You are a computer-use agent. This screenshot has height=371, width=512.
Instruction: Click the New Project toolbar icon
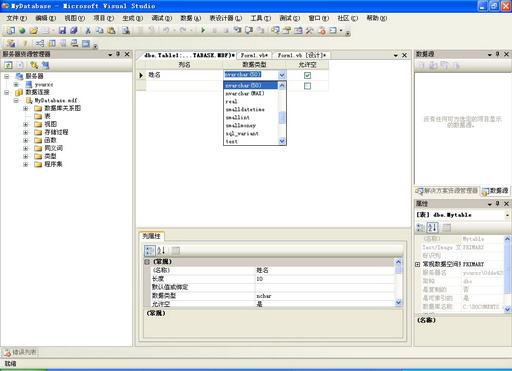point(11,31)
